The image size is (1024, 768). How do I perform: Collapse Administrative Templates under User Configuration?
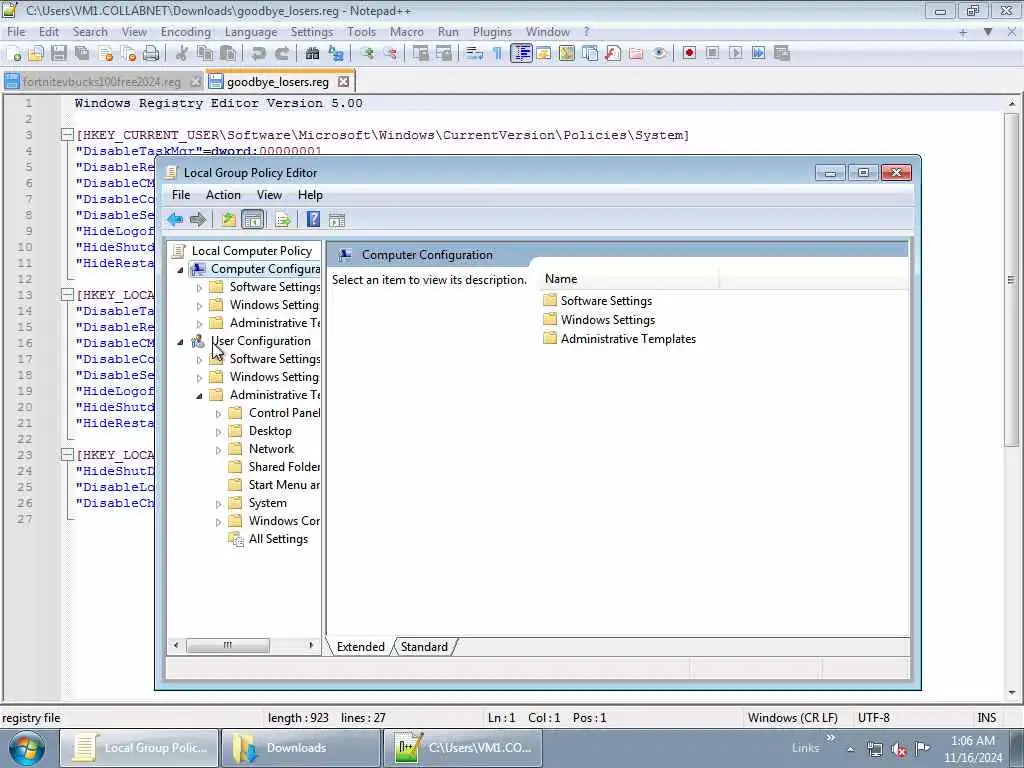tap(200, 396)
